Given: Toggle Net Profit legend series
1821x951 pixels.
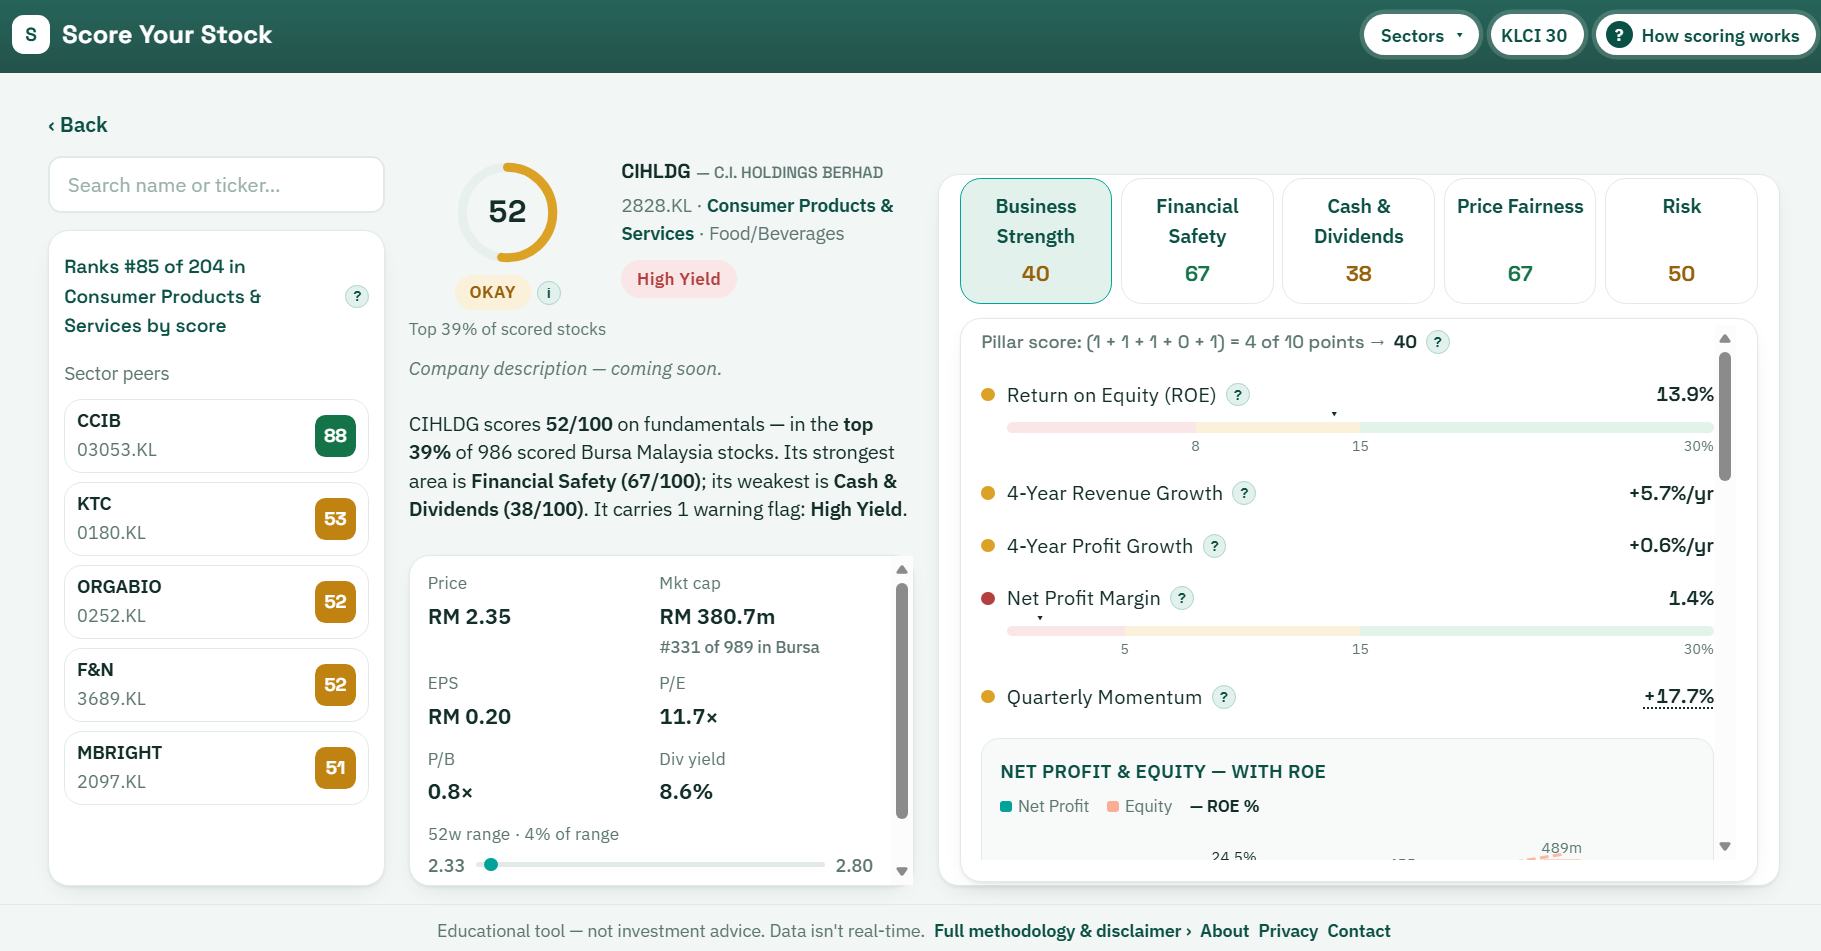Looking at the screenshot, I should pyautogui.click(x=1044, y=806).
